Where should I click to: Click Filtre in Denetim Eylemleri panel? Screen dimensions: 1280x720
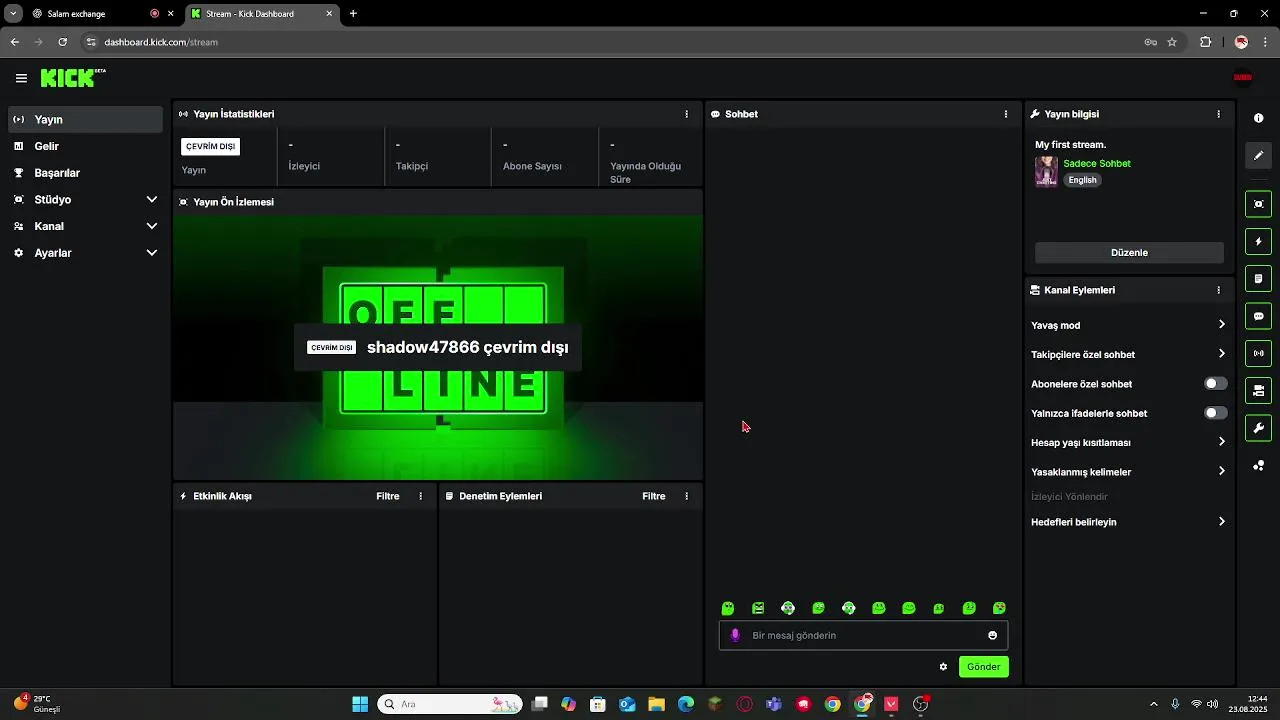click(654, 496)
